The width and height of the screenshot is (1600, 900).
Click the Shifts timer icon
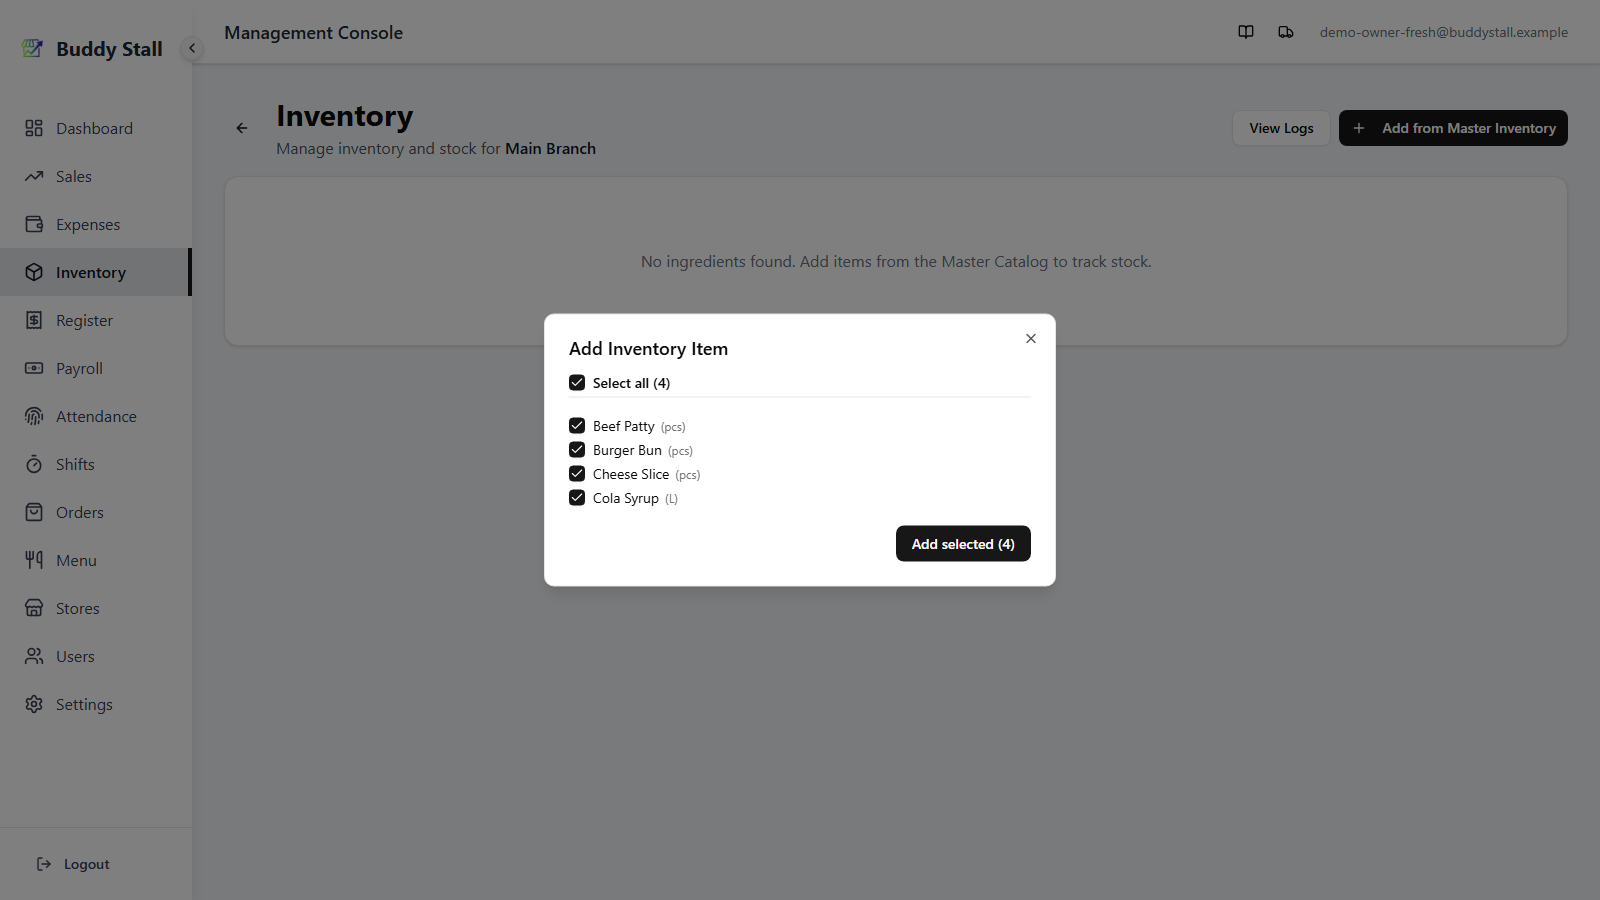pyautogui.click(x=34, y=464)
